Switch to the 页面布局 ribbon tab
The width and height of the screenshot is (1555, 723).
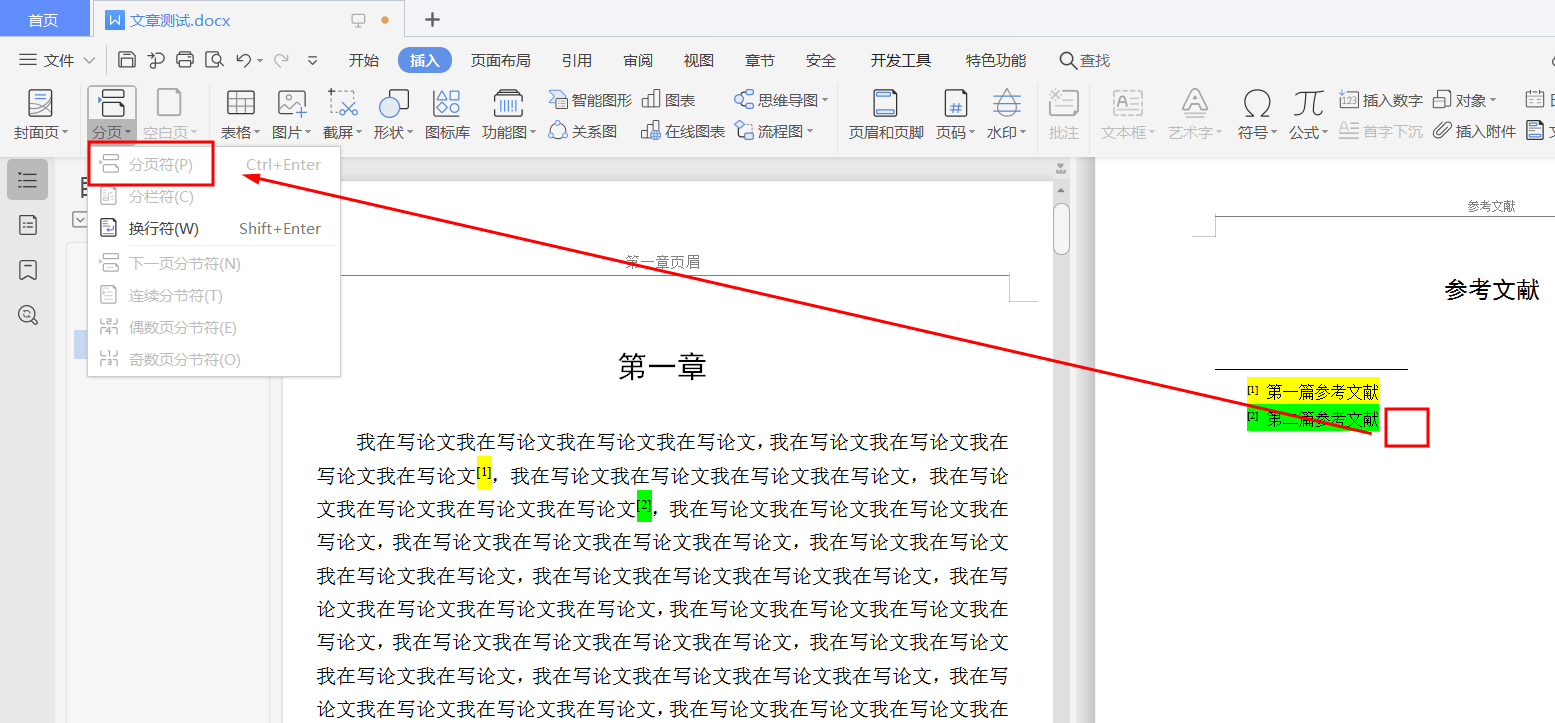coord(500,60)
